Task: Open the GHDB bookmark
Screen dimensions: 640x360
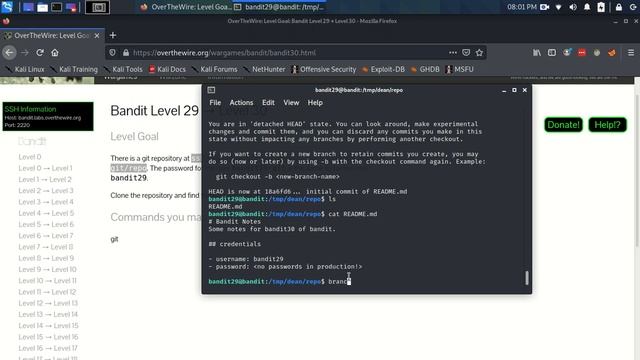Action: pyautogui.click(x=425, y=69)
